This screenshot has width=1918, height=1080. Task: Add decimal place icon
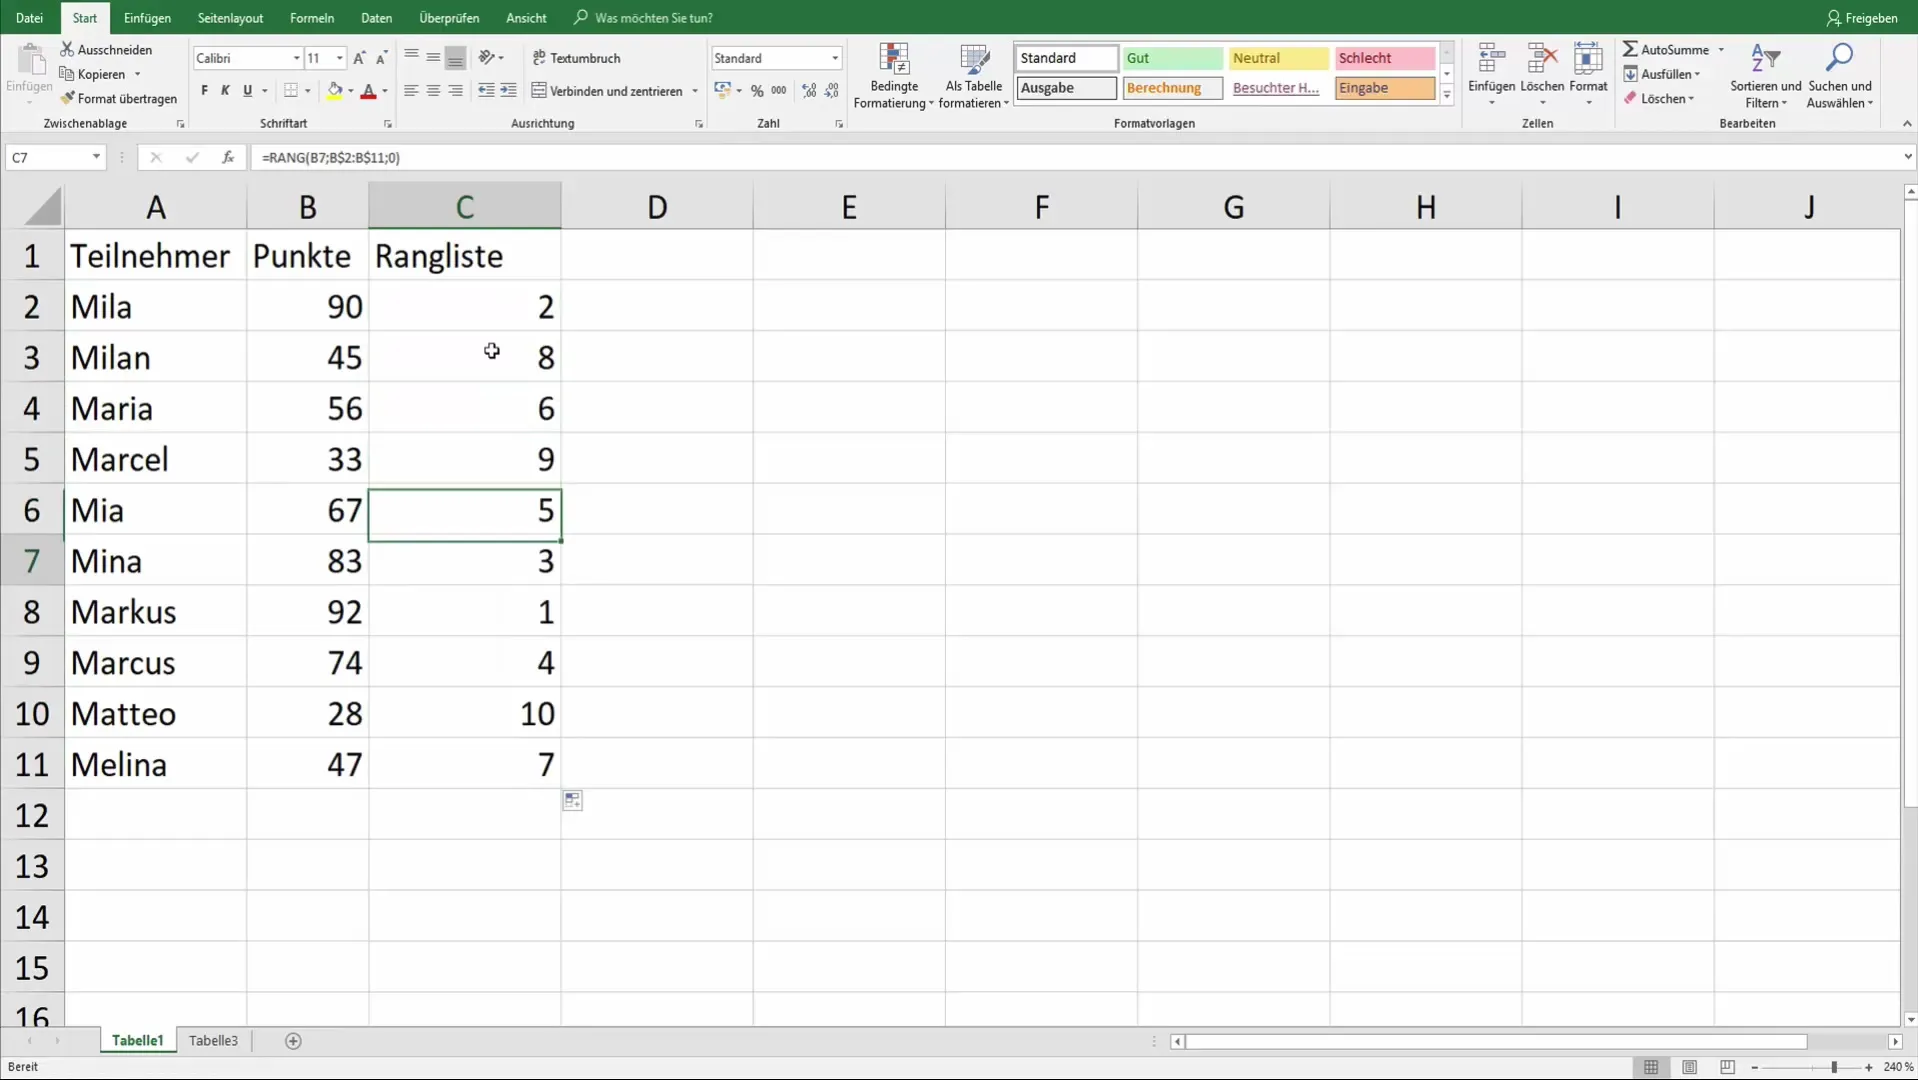(x=809, y=90)
